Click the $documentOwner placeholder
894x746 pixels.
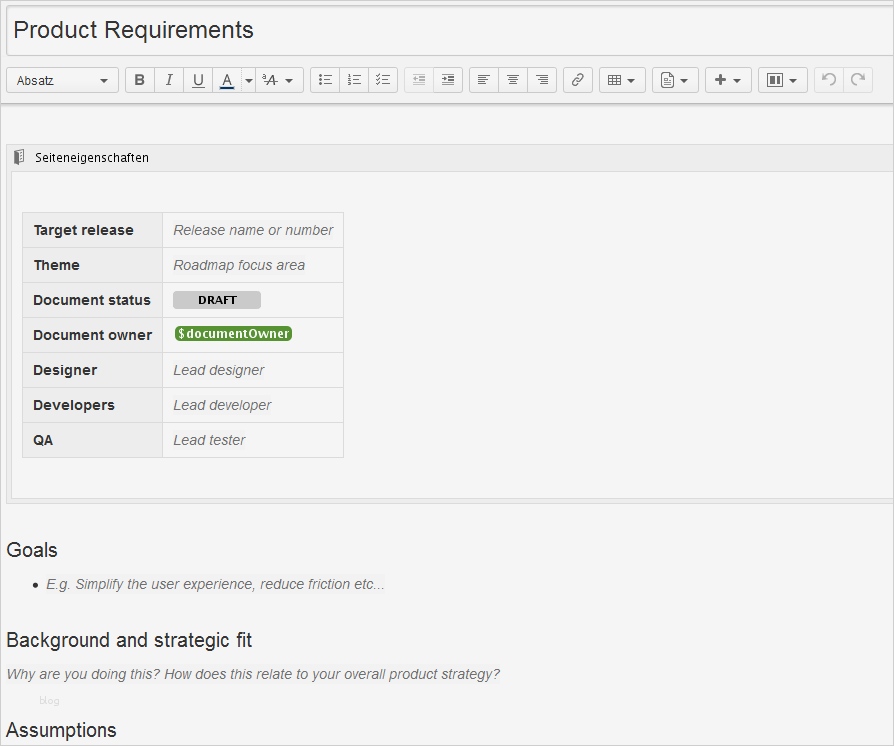(x=233, y=334)
